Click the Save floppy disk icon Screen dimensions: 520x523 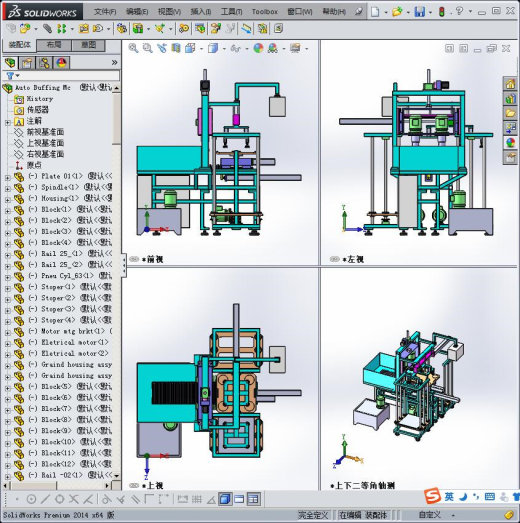tap(419, 12)
